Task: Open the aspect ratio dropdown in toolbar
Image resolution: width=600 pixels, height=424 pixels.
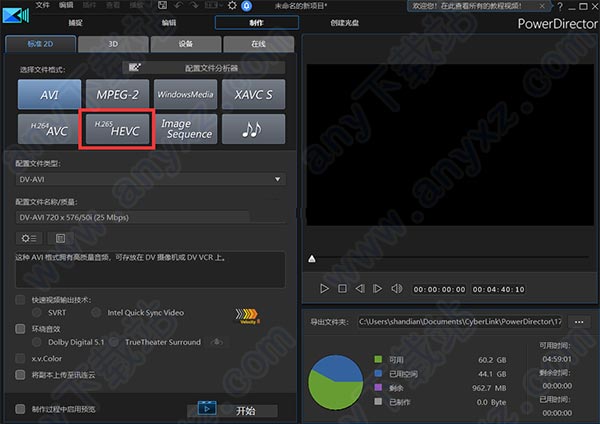Action: (213, 5)
